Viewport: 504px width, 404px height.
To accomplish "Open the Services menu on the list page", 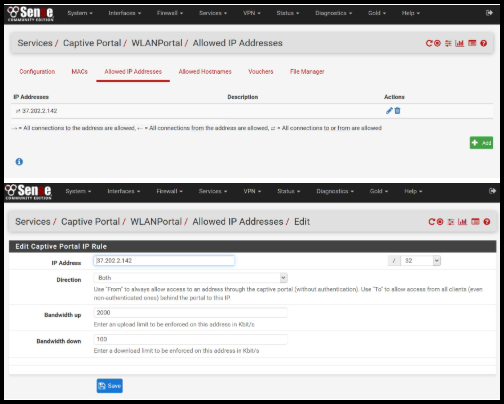I will click(x=213, y=13).
